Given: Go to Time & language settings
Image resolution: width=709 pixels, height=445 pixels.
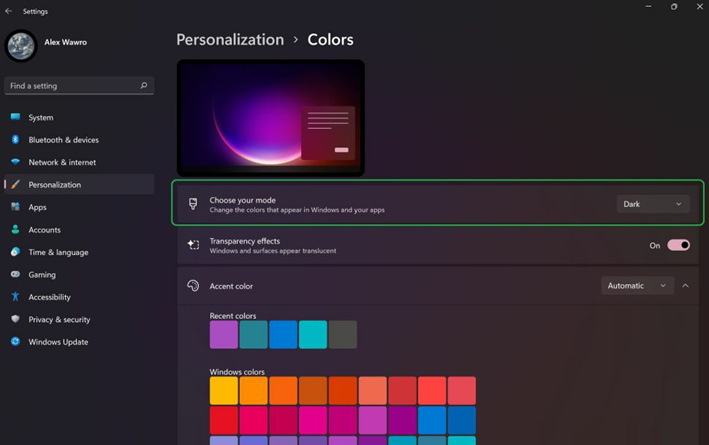Looking at the screenshot, I should [58, 252].
